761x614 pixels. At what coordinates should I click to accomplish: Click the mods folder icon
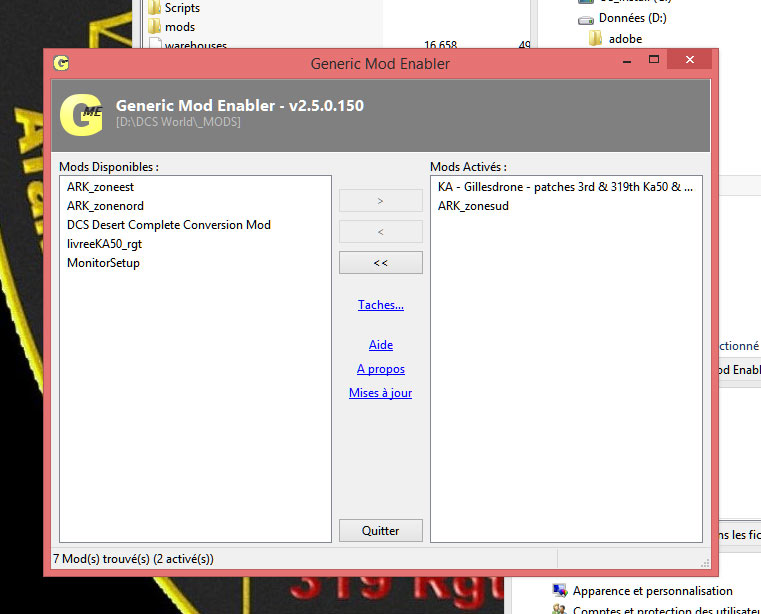(155, 27)
